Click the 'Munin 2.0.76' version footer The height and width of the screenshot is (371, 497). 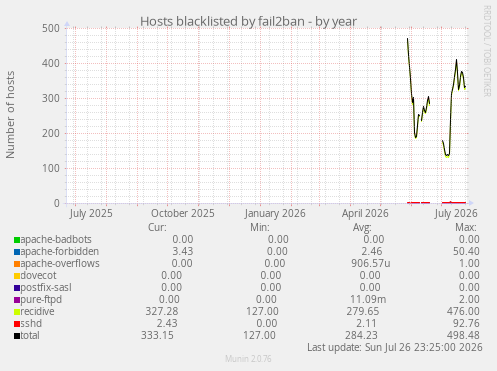[x=248, y=359]
